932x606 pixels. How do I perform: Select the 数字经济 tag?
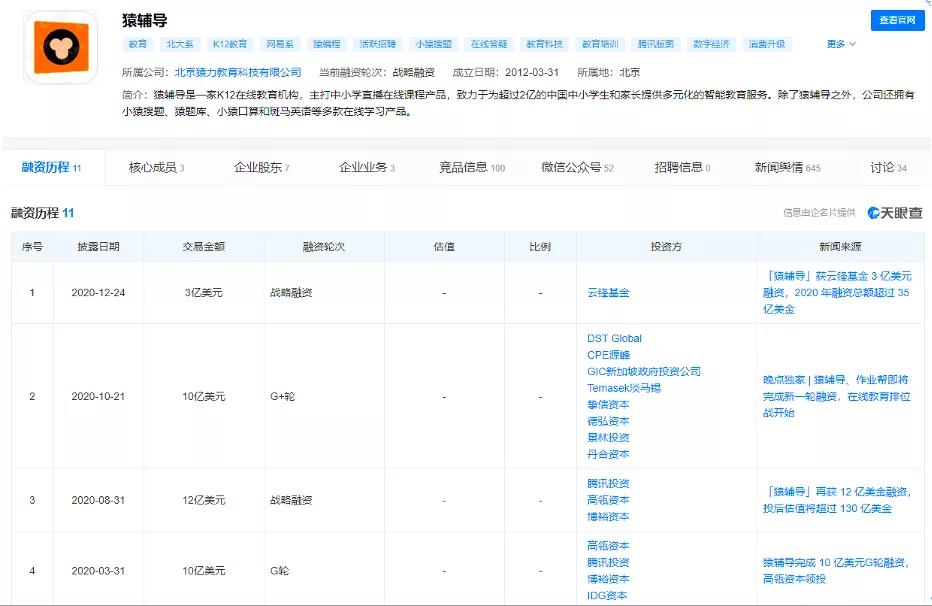711,44
